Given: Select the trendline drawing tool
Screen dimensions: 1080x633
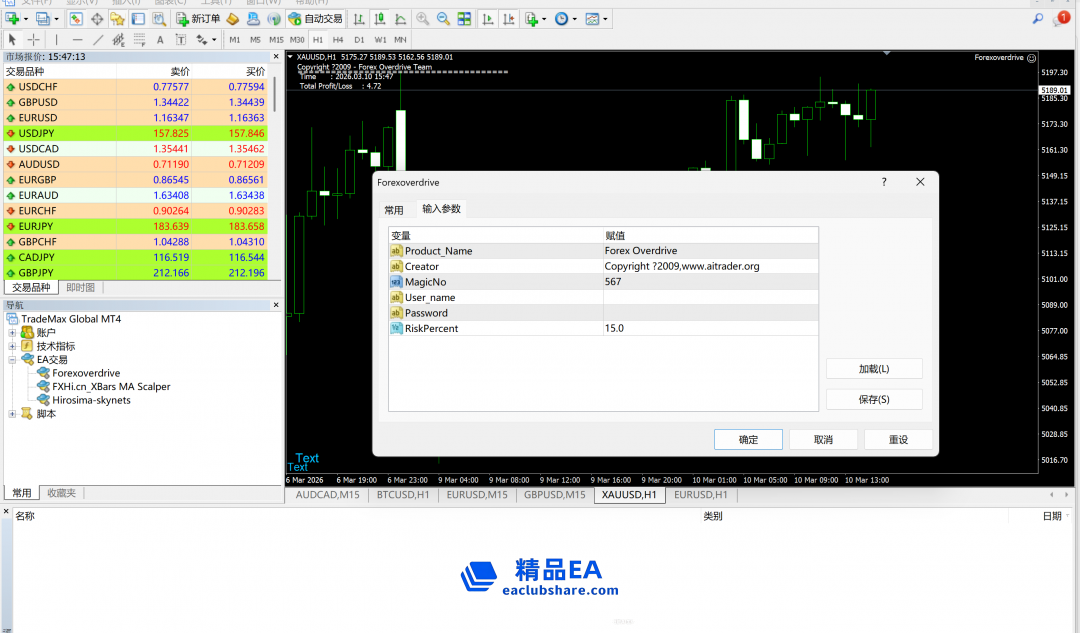Looking at the screenshot, I should 98,40.
